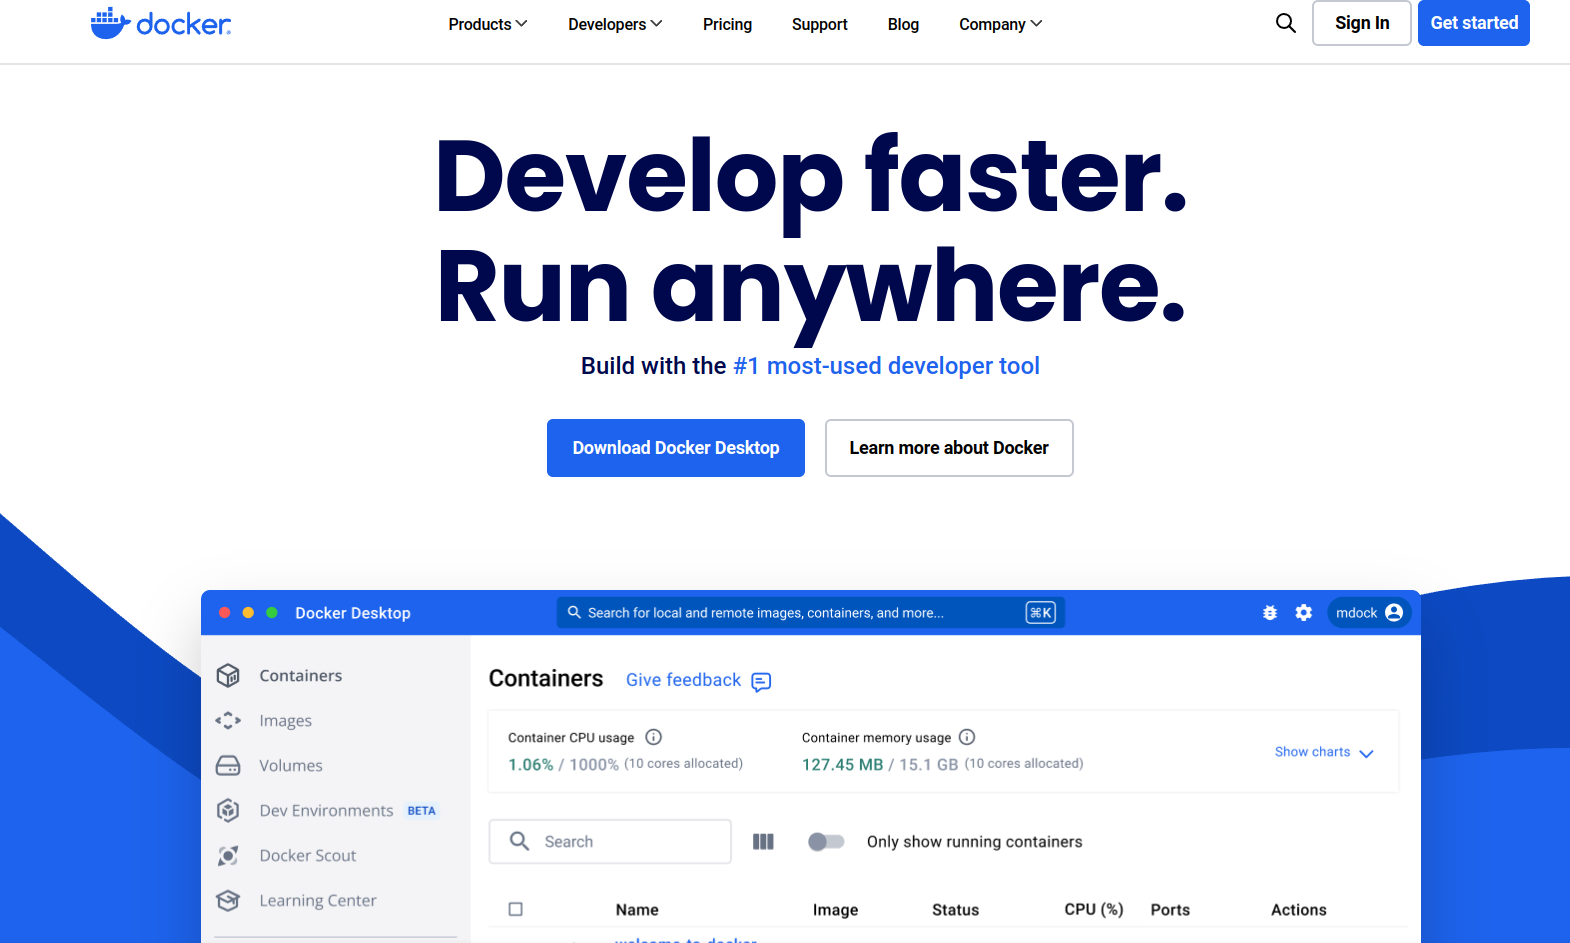Click the Get started button
Viewport: 1570px width, 943px height.
pos(1474,23)
